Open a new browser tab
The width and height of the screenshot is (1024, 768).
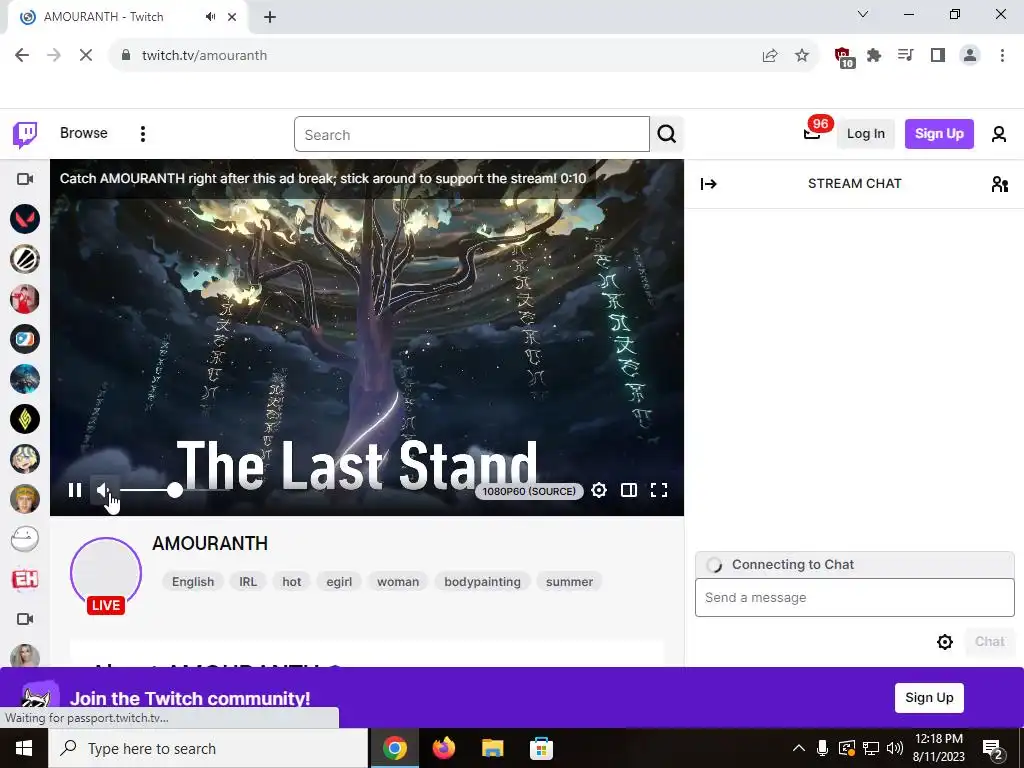point(270,17)
